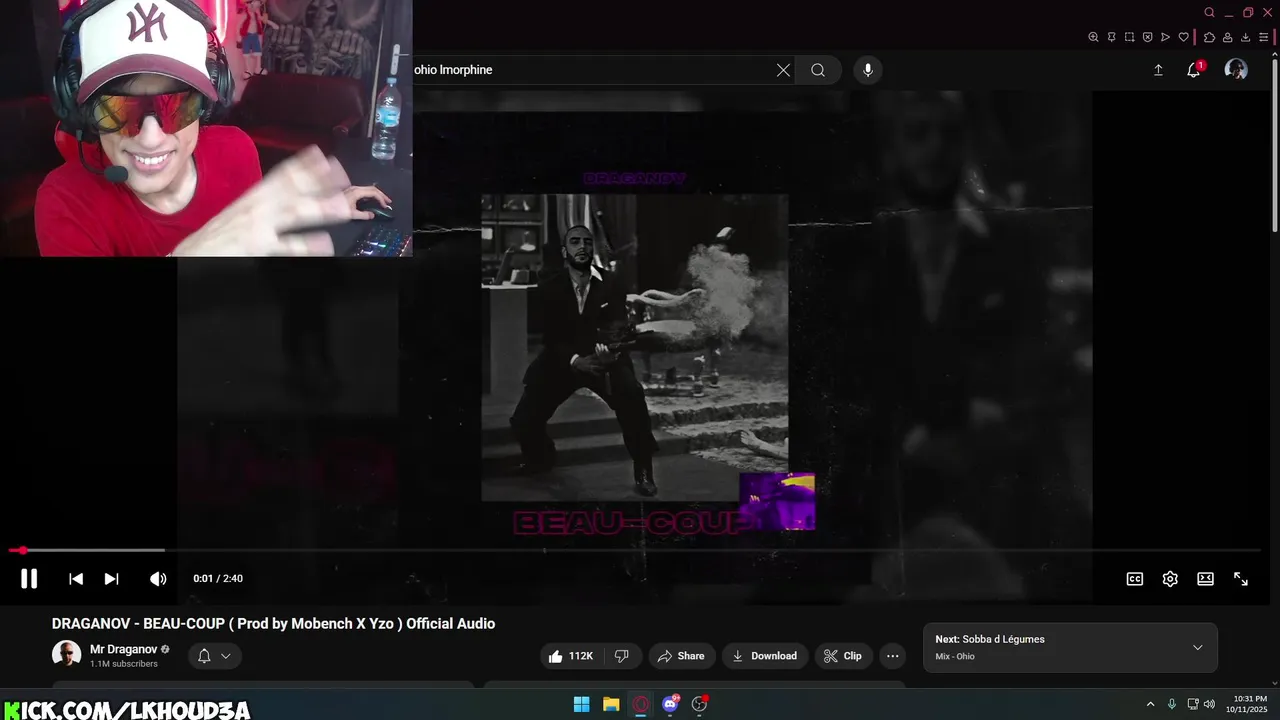Switch to Opera GX on taskbar
This screenshot has height=720, width=1280.
pyautogui.click(x=641, y=704)
